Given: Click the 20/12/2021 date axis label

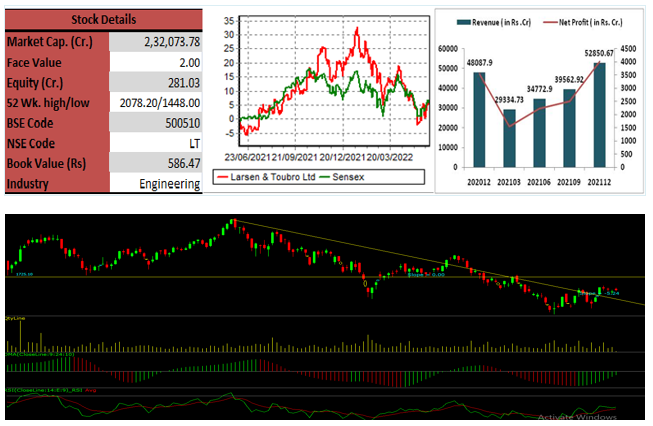Looking at the screenshot, I should 342,157.
